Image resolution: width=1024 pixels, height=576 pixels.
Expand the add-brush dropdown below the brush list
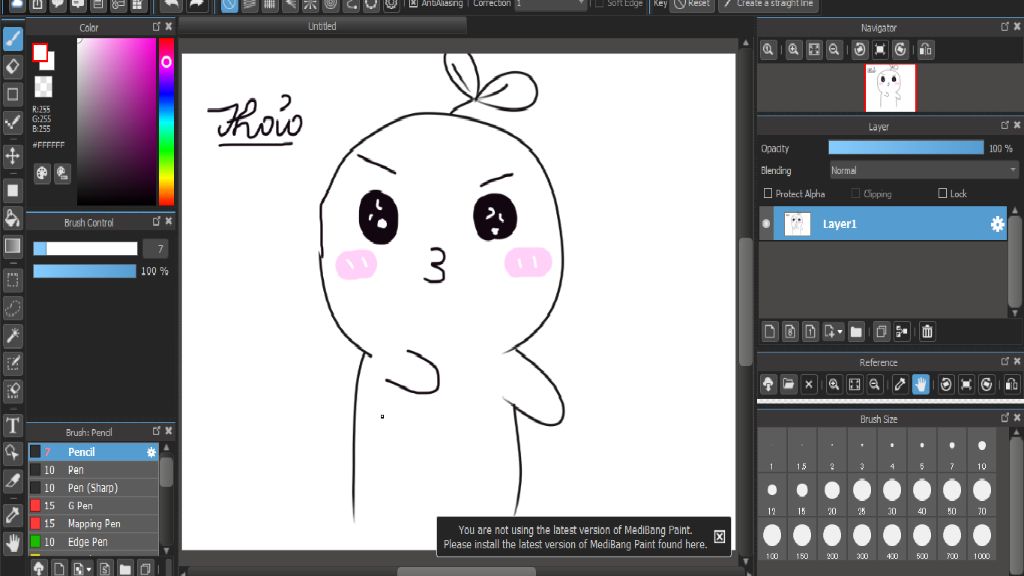click(x=89, y=569)
